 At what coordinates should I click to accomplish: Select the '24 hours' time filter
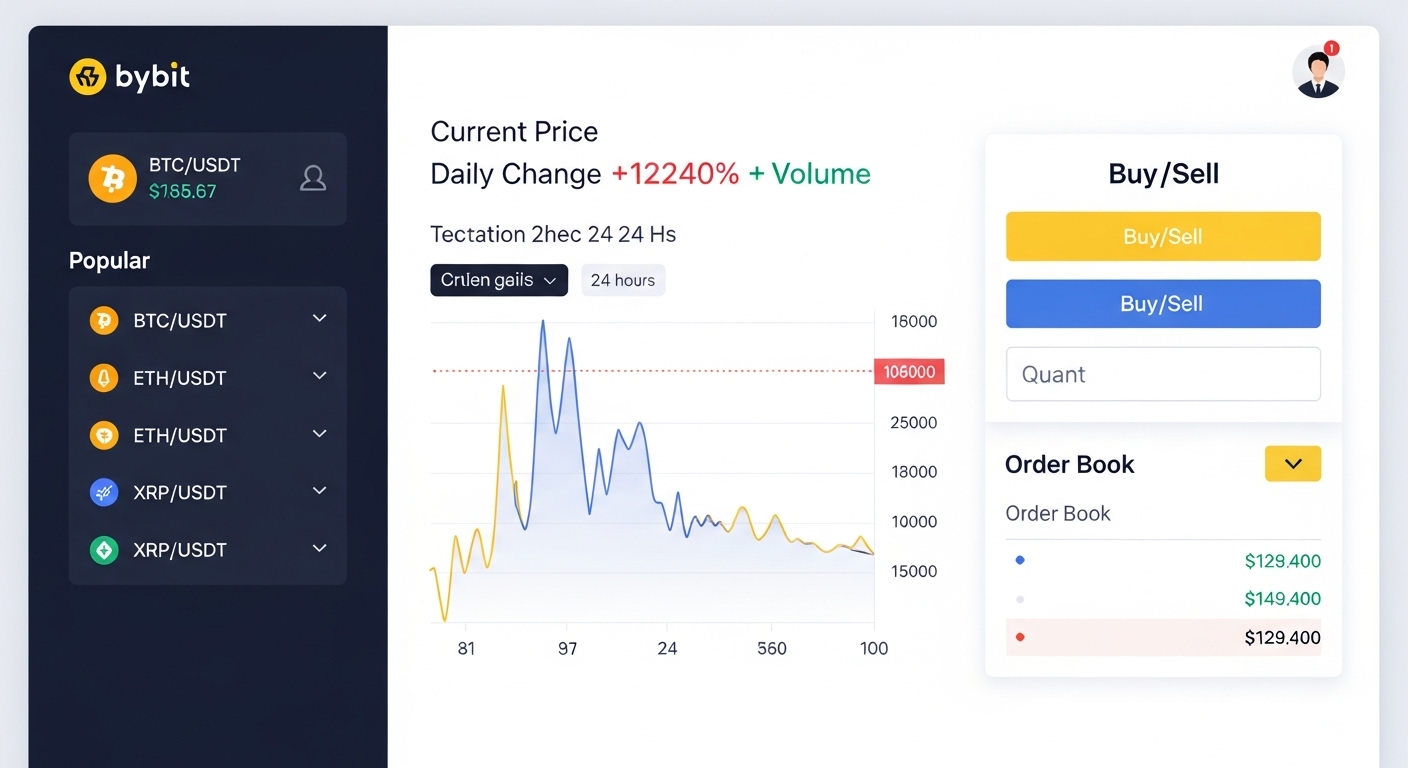pyautogui.click(x=623, y=280)
